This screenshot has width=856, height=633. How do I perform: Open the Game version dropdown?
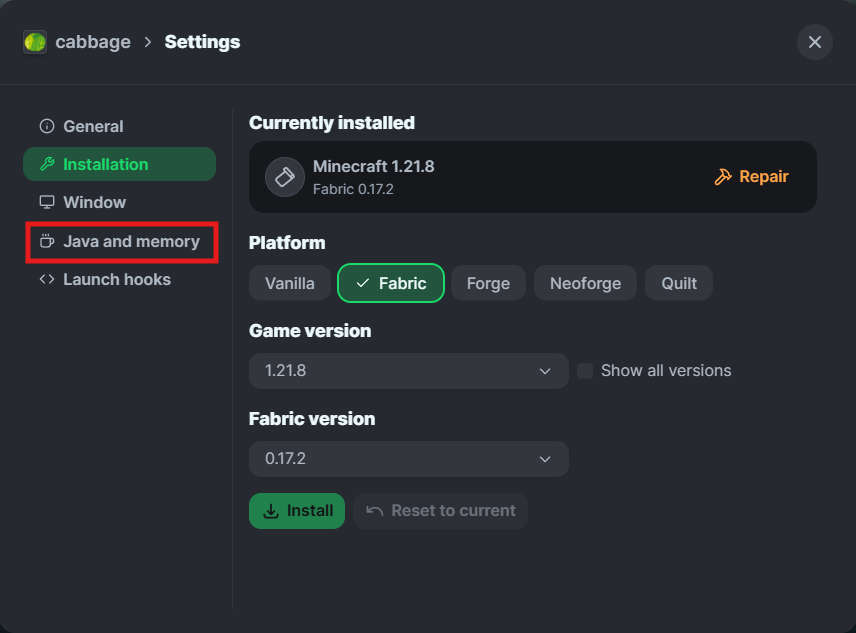408,371
